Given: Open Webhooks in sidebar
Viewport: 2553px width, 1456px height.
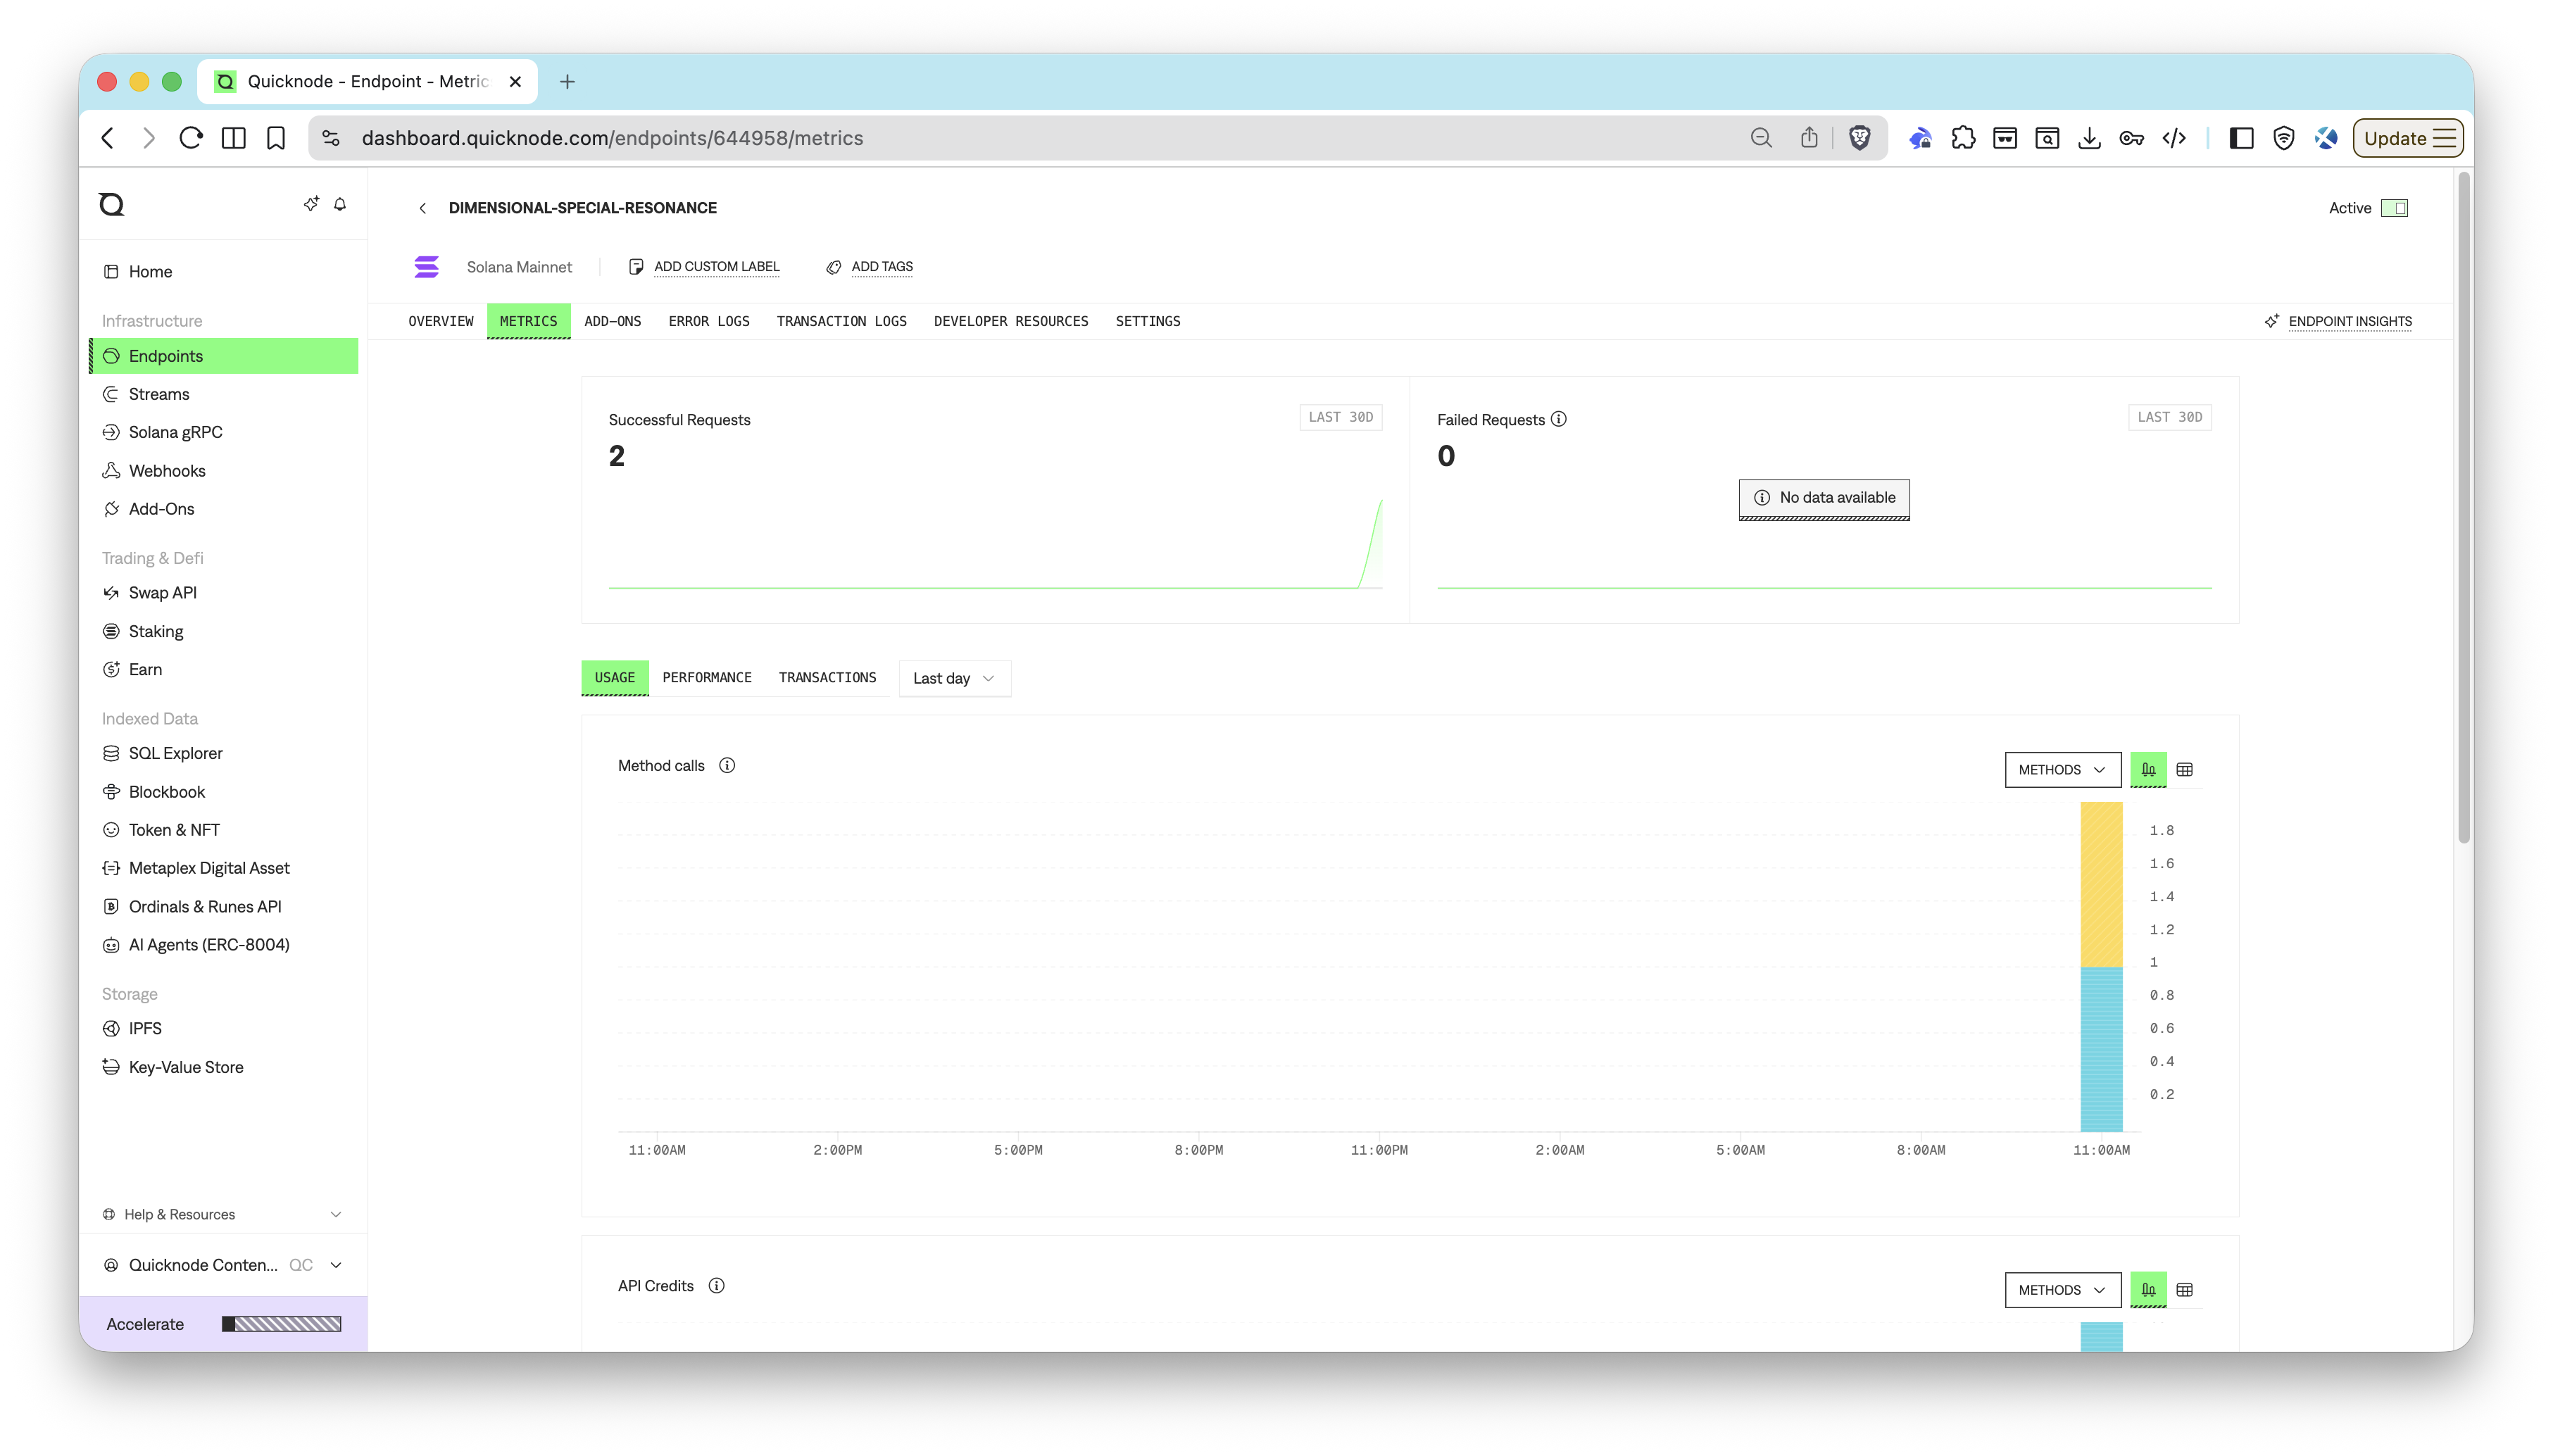Looking at the screenshot, I should click(x=224, y=471).
